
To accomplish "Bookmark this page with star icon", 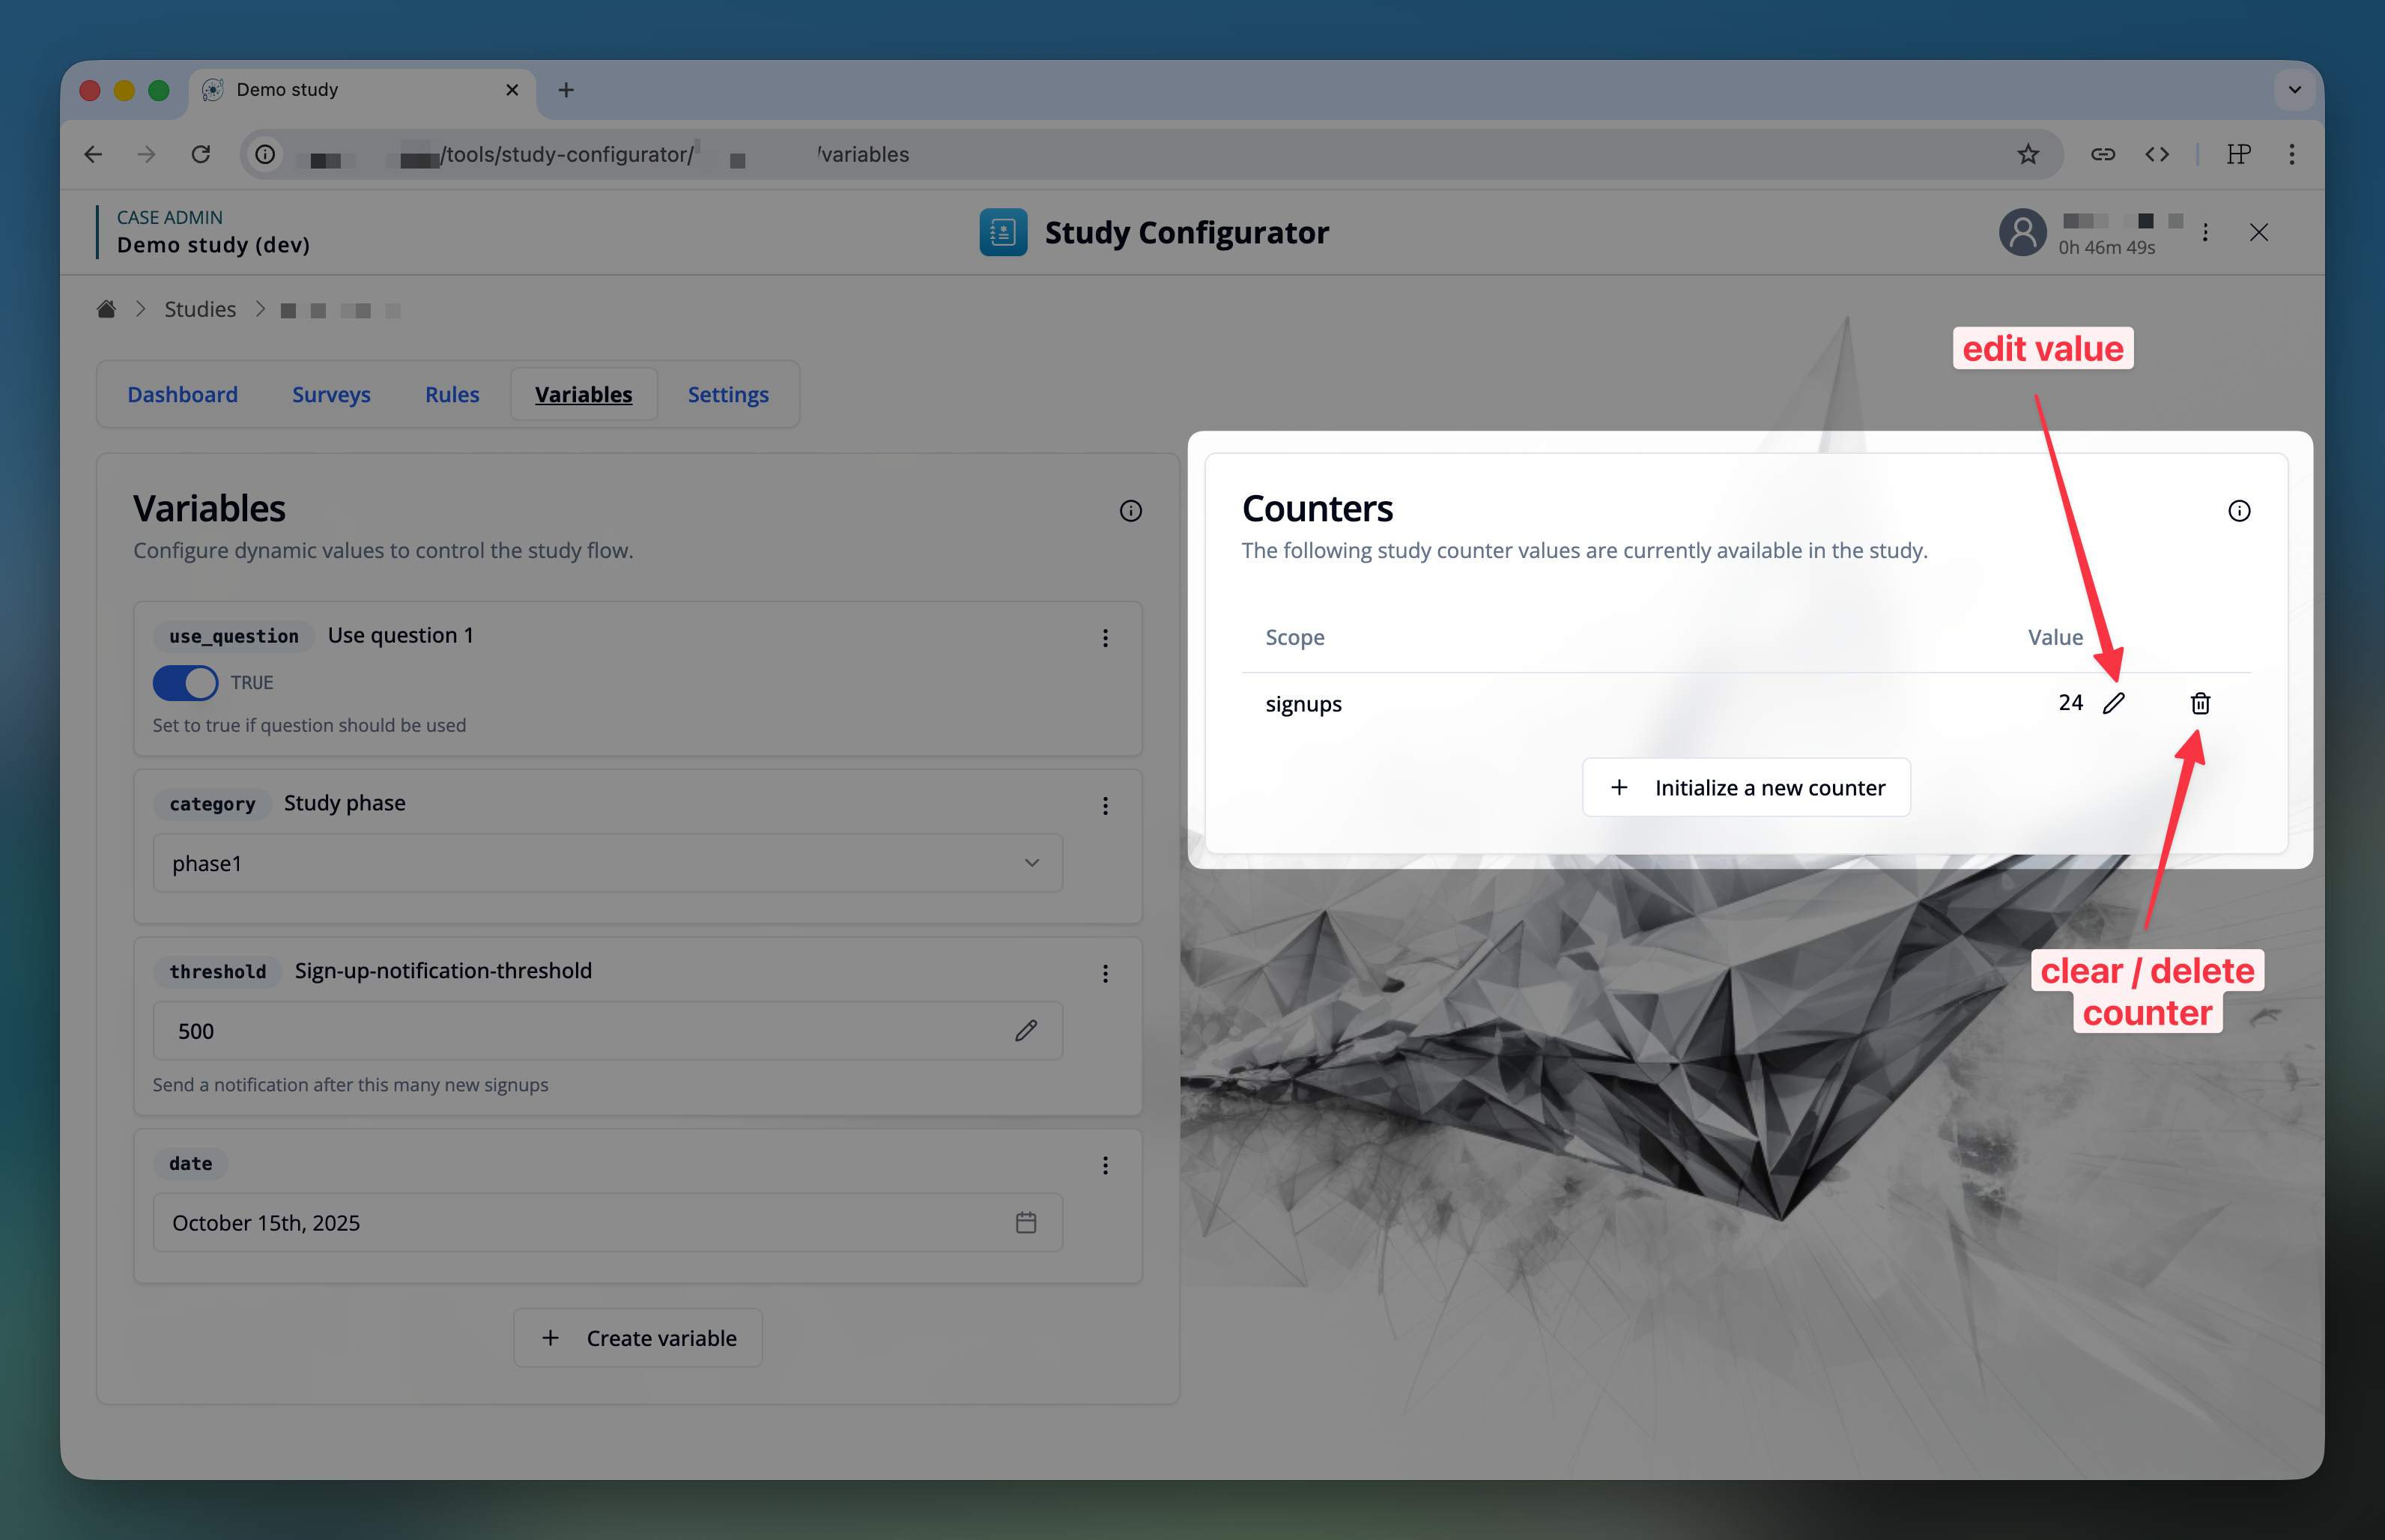I will 2027,154.
